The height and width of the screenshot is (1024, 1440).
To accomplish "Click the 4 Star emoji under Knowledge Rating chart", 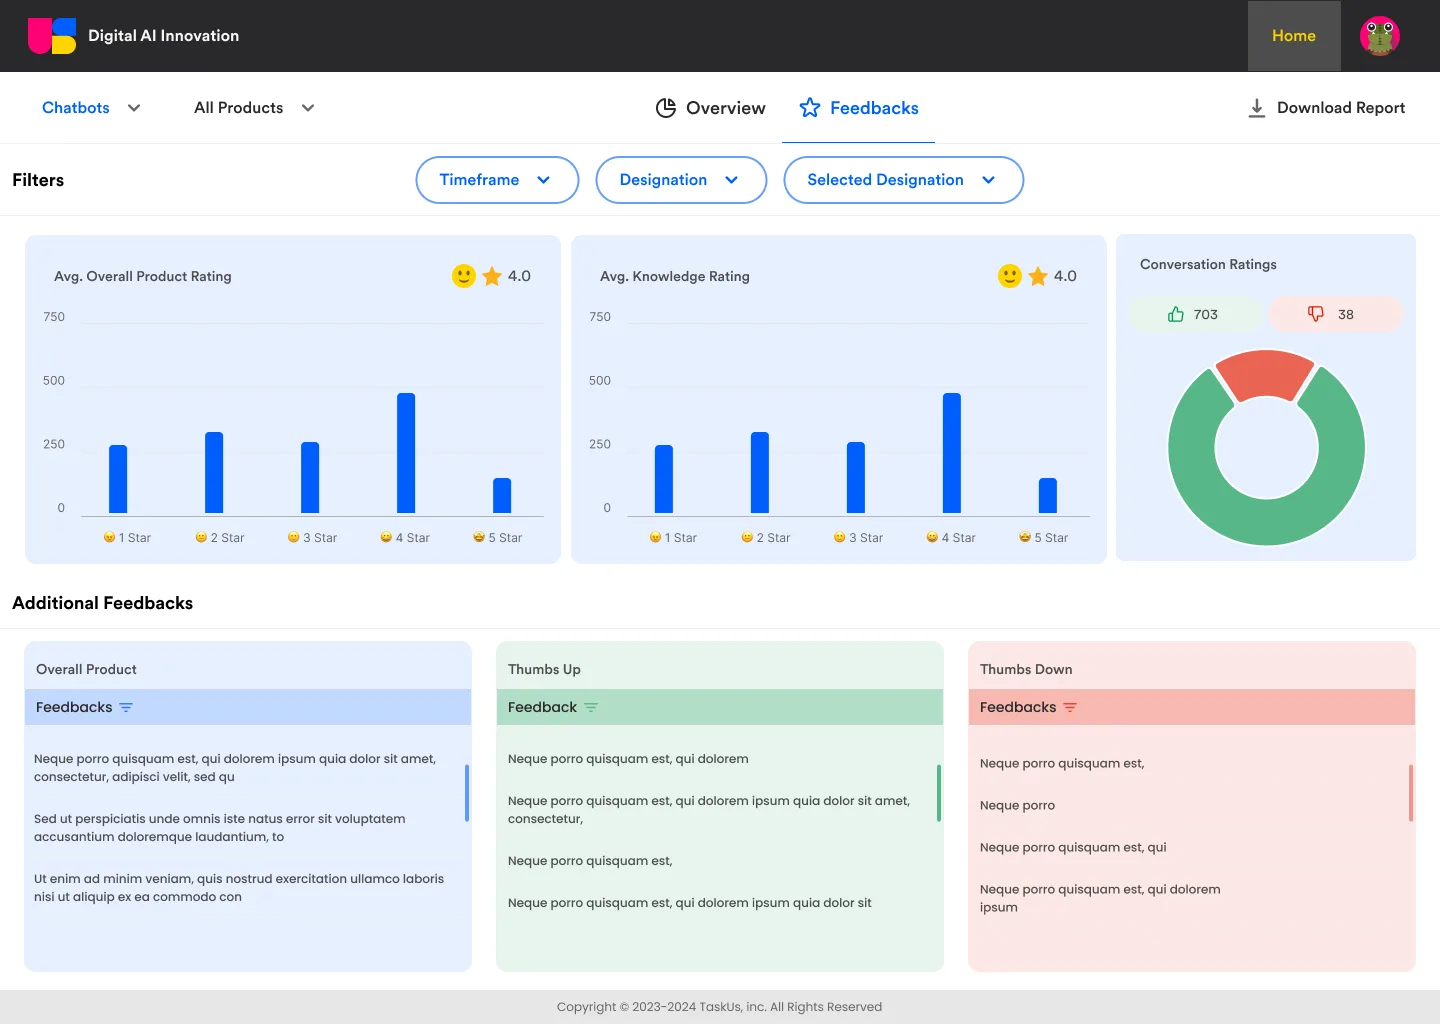I will (932, 537).
